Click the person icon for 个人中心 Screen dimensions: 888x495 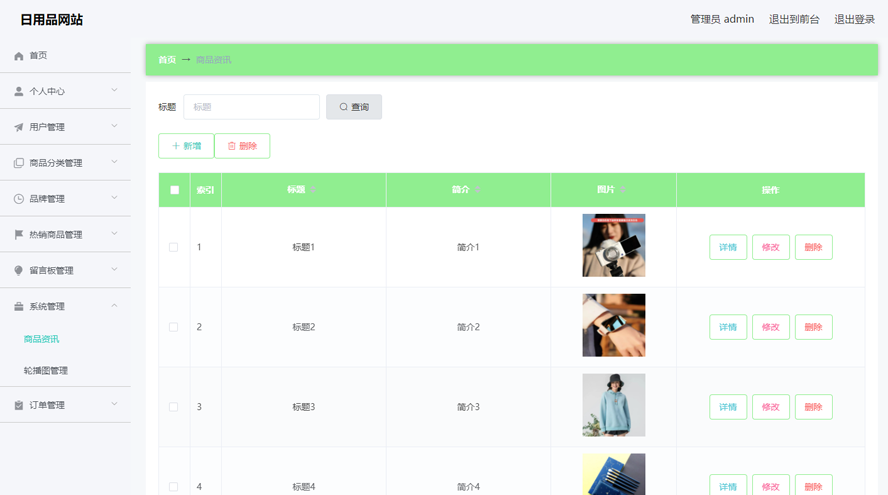pos(19,91)
